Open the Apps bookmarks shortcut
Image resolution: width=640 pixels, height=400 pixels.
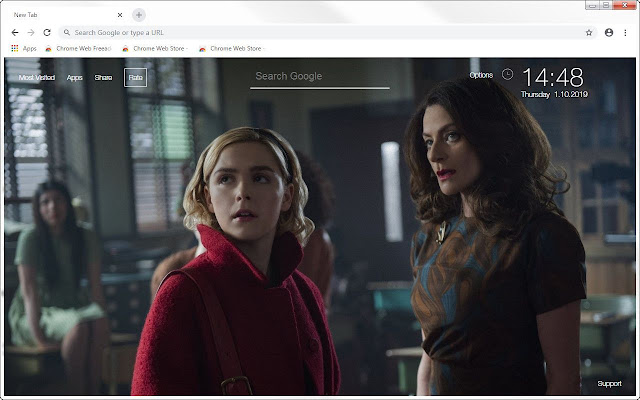point(24,49)
